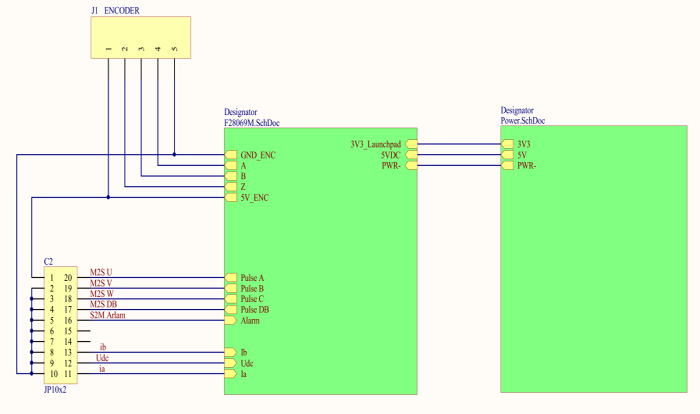Click the Power.SchDoc file name label
The image size is (700, 414).
(523, 121)
